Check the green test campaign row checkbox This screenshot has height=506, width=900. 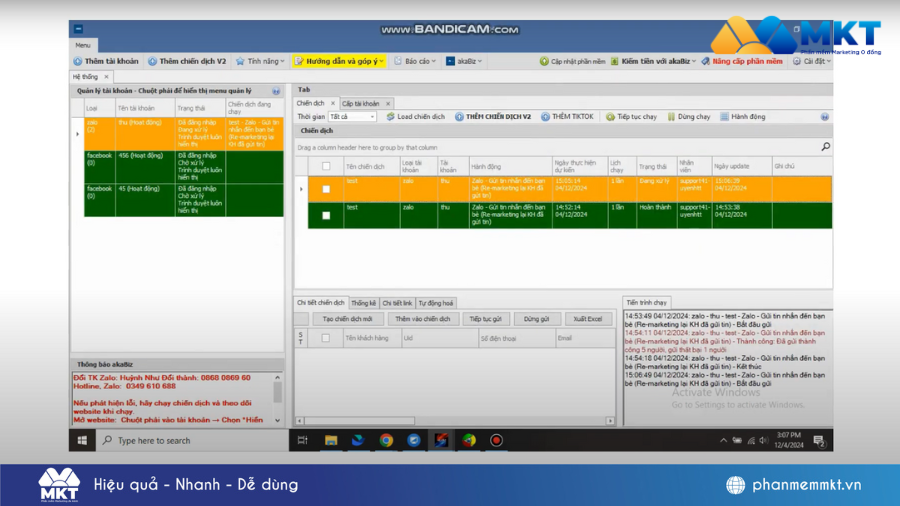326,215
